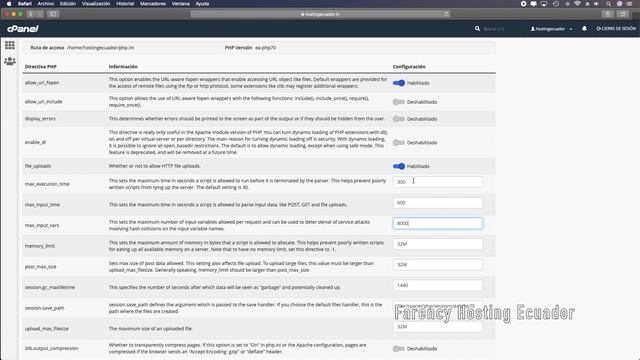The image size is (640, 360).
Task: Open the Archivo menu
Action: 46,4
